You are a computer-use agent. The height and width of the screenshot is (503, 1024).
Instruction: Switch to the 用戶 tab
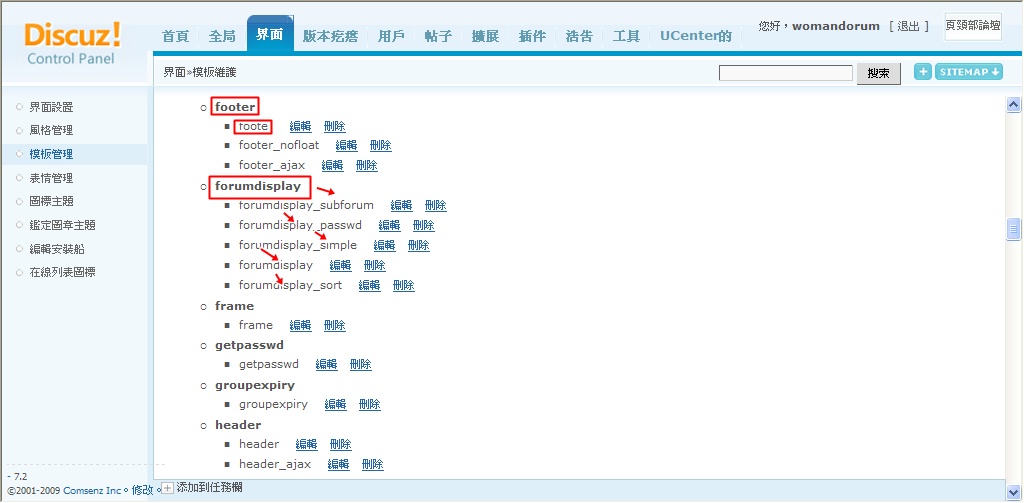pos(392,36)
